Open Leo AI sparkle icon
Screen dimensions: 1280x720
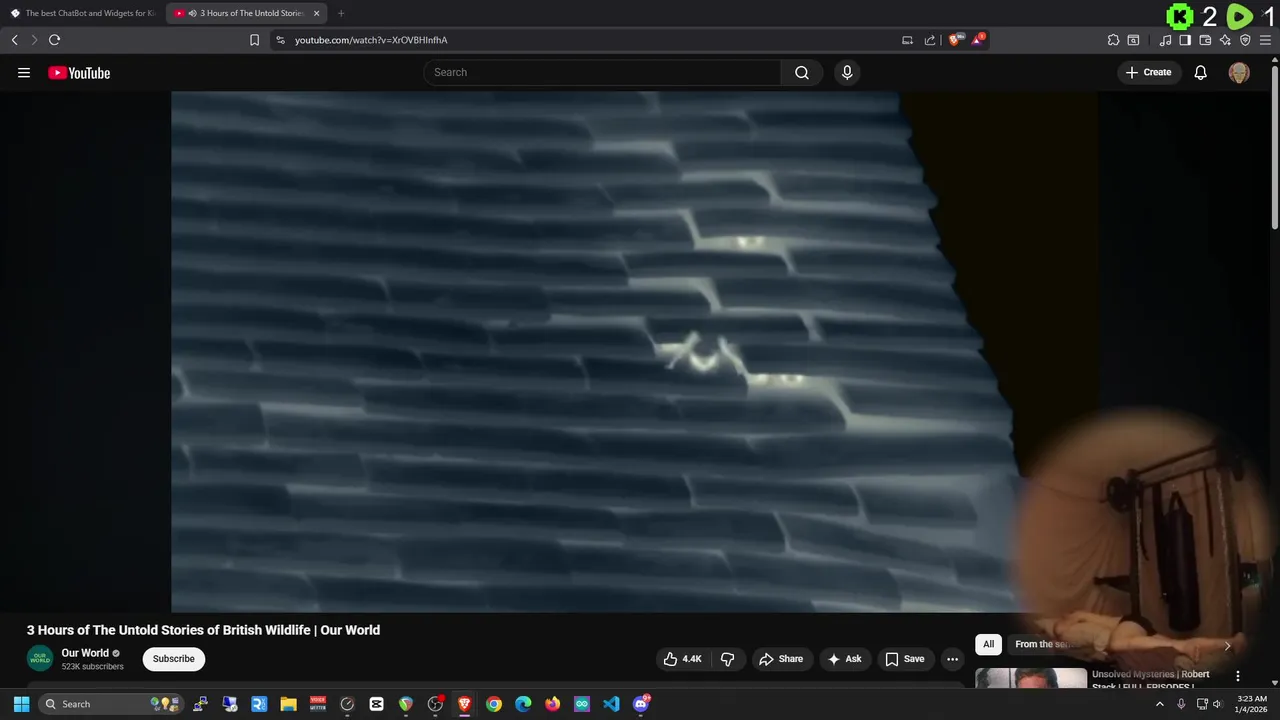pos(1225,40)
